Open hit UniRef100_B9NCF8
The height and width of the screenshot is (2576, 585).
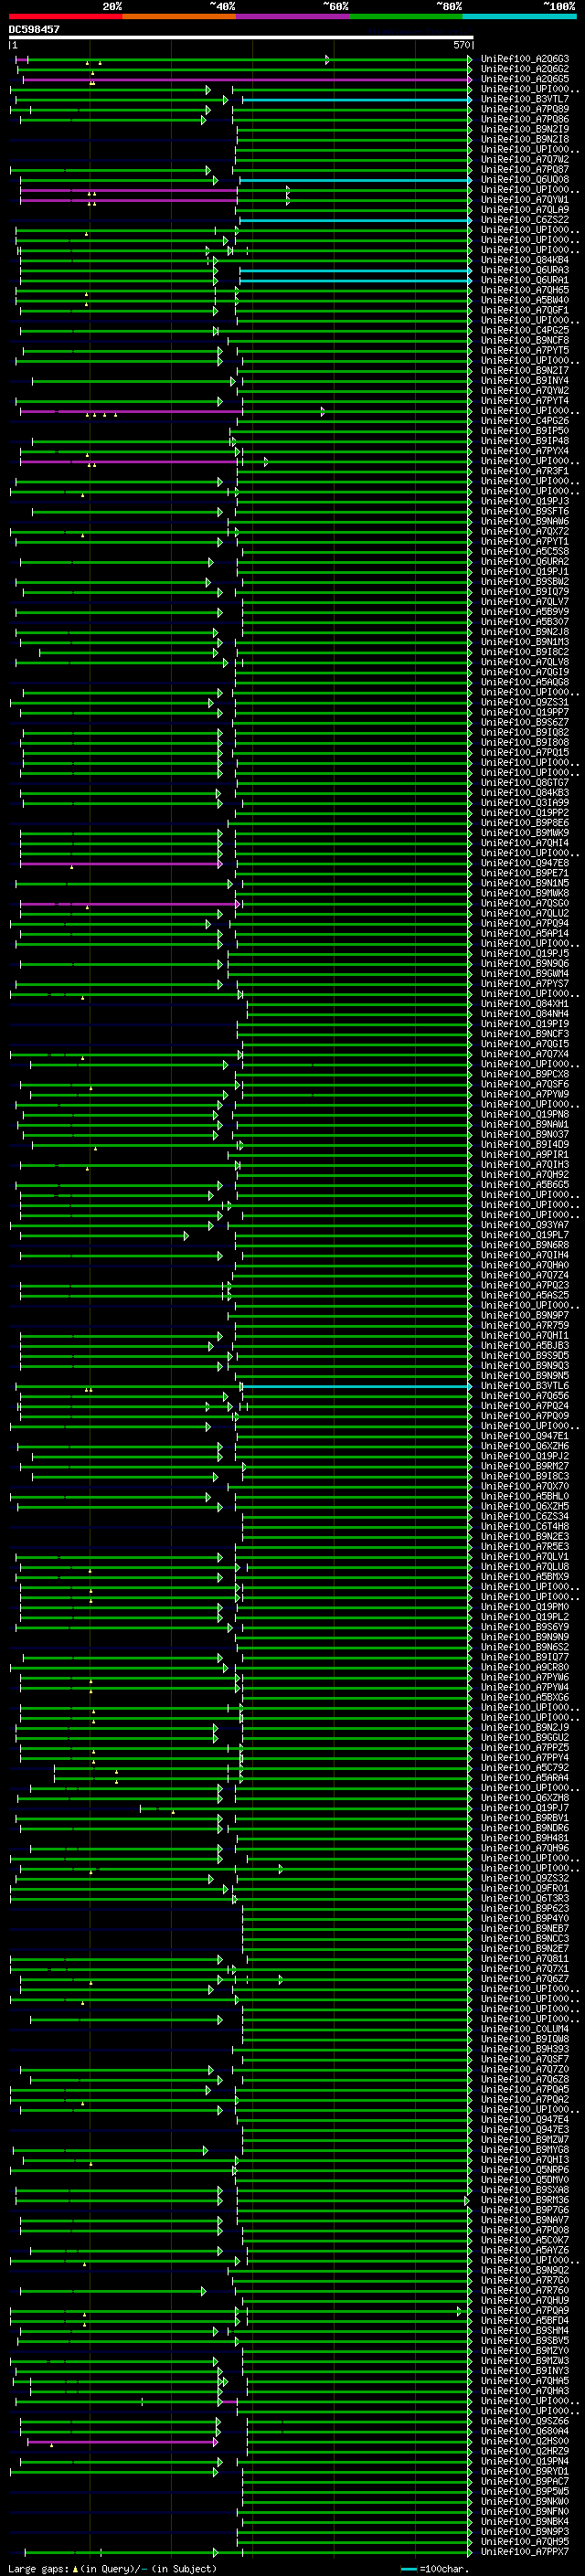pos(525,340)
